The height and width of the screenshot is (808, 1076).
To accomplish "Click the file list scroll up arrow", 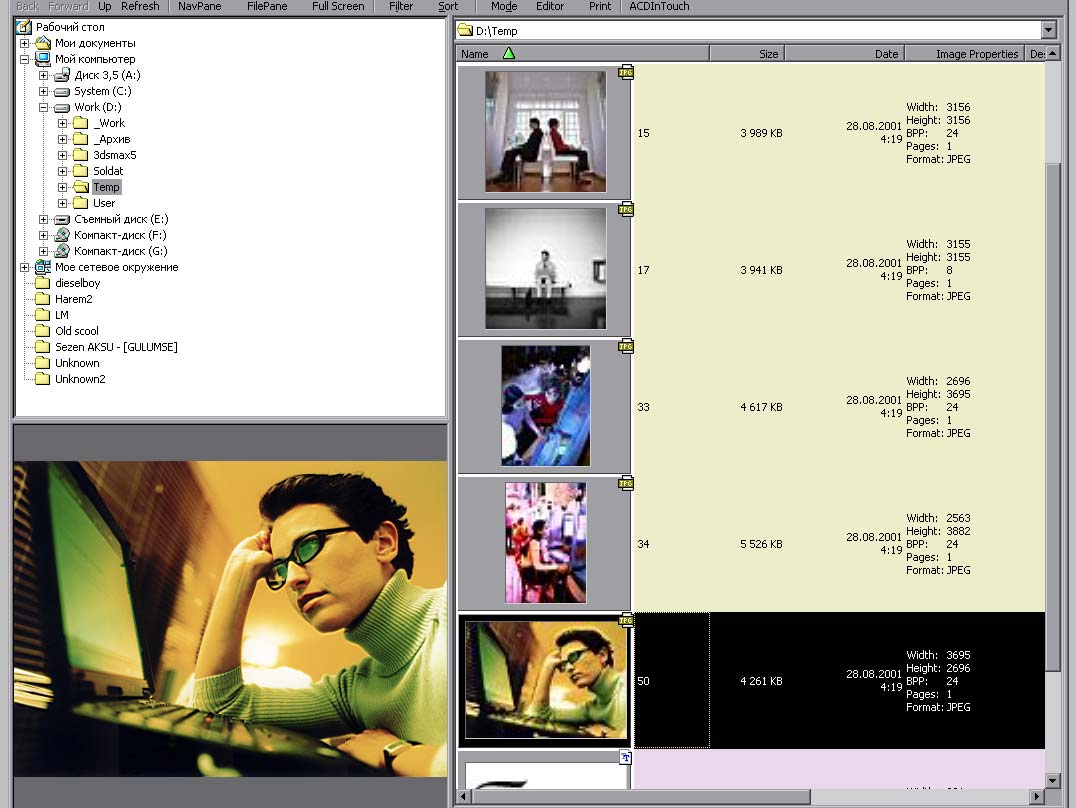I will point(1053,54).
